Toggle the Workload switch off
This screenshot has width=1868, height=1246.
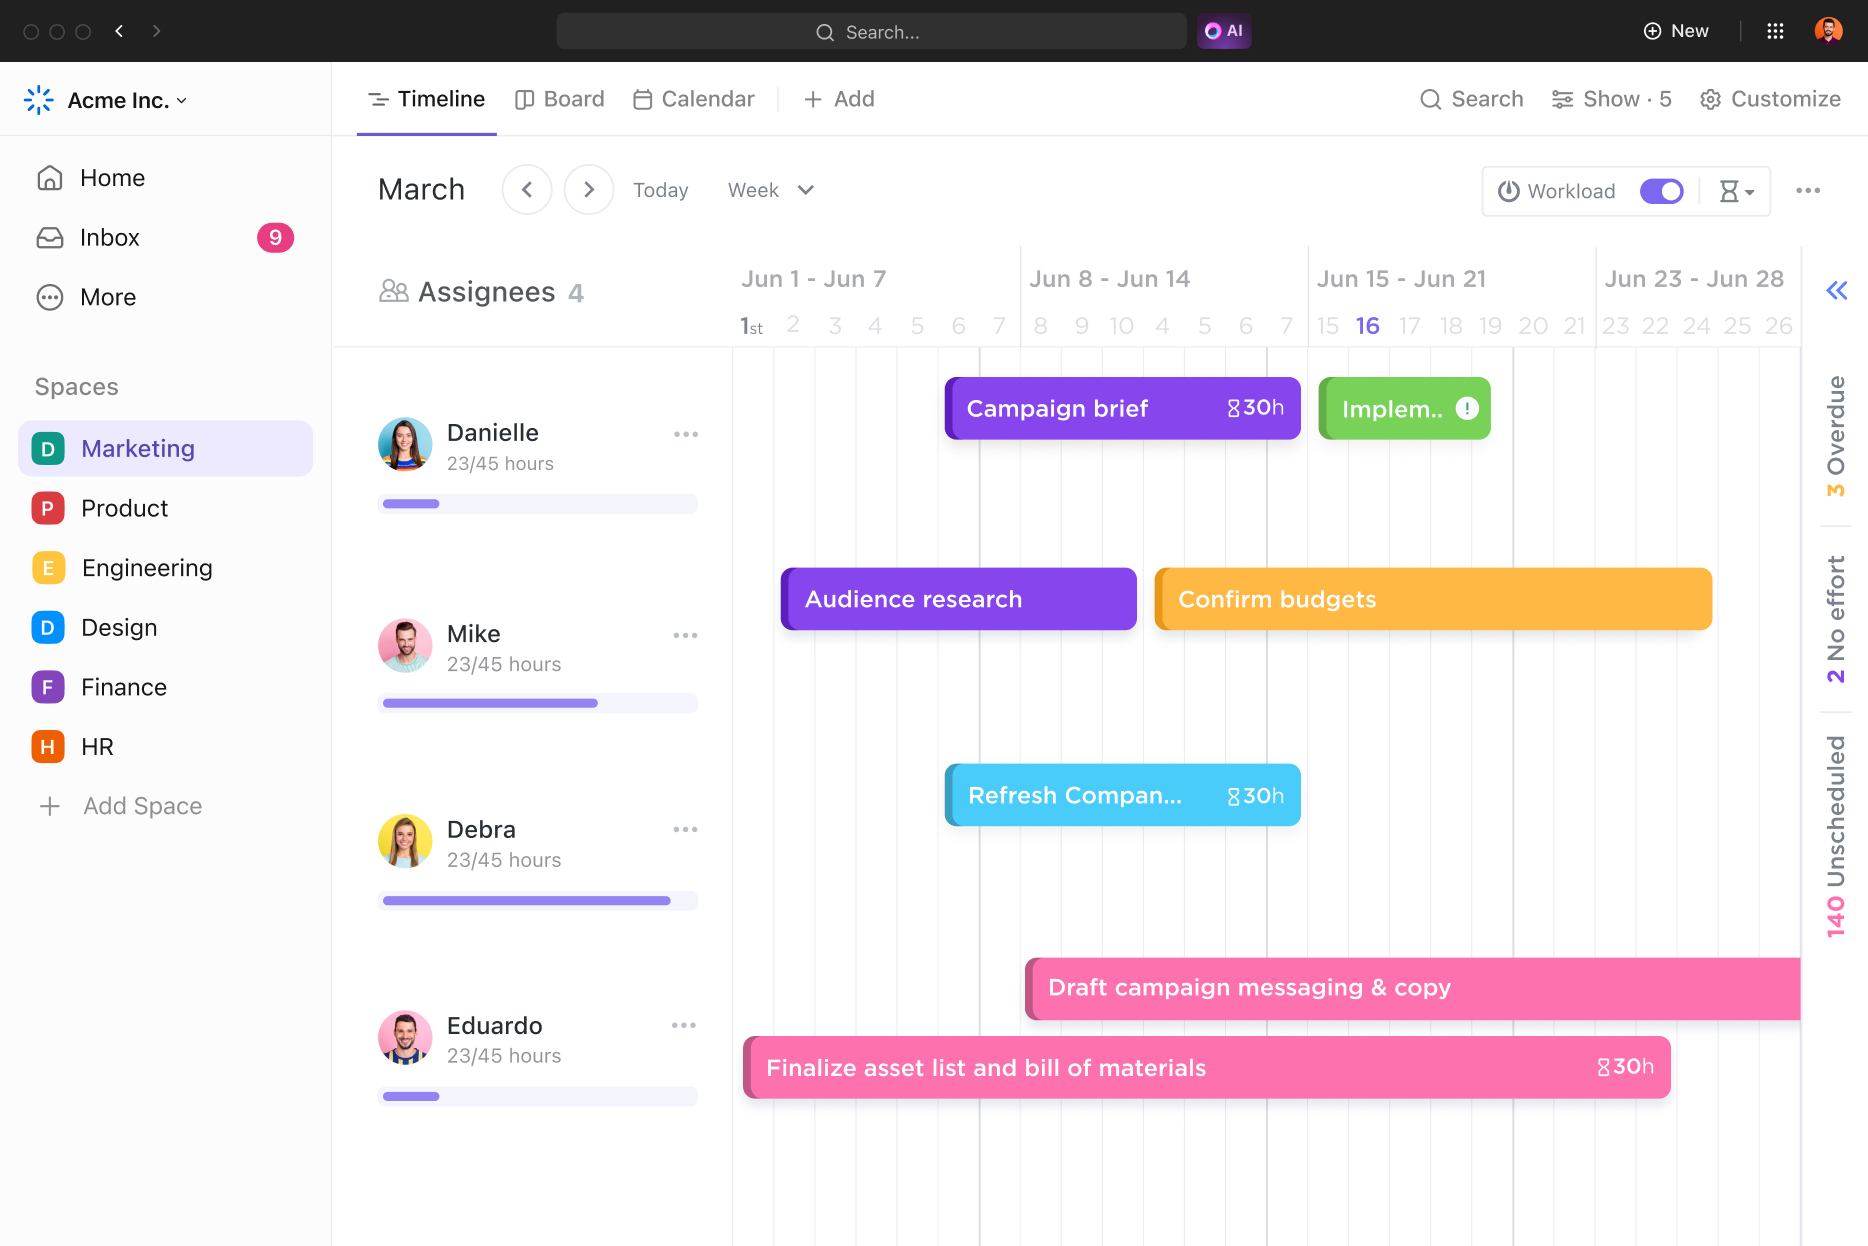pyautogui.click(x=1661, y=190)
